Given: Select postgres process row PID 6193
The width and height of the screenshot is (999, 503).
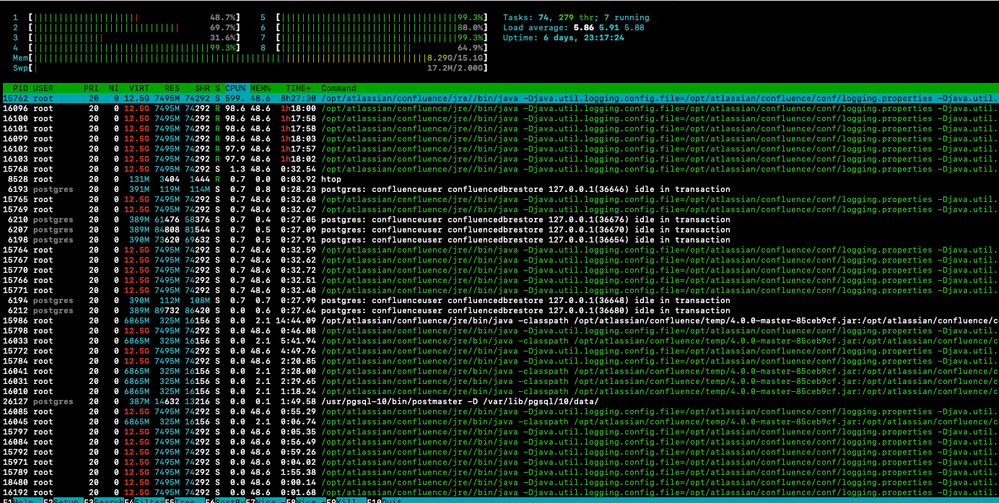Looking at the screenshot, I should click(x=500, y=190).
